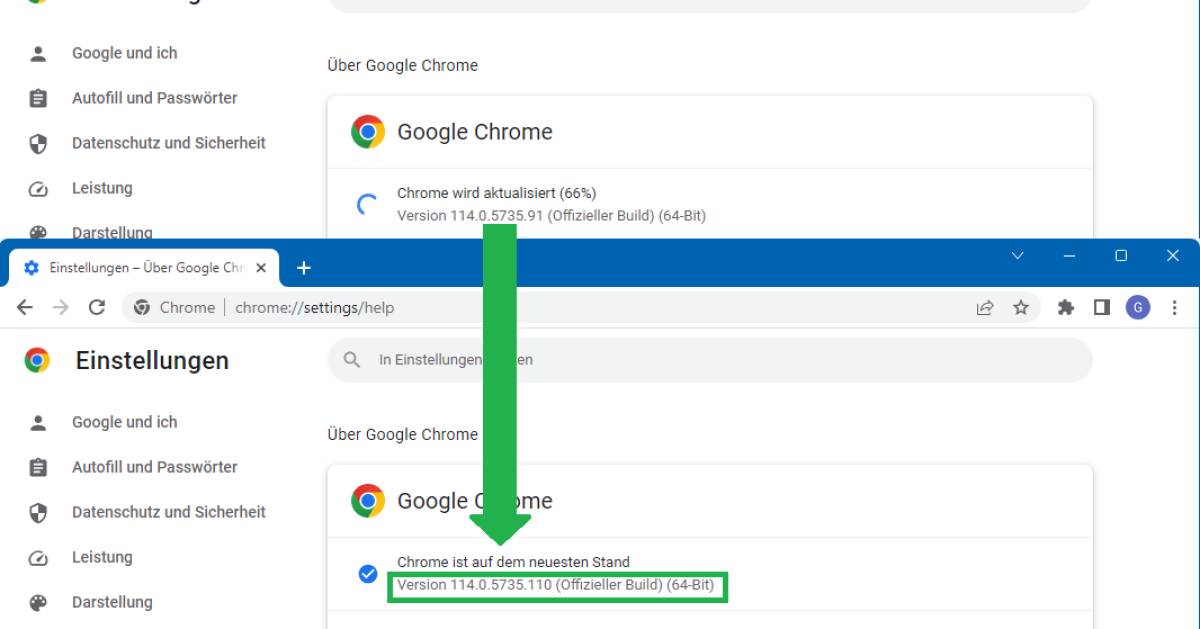Click the Chrome logo beside Einstellungen heading
The image size is (1200, 629).
tap(37, 361)
